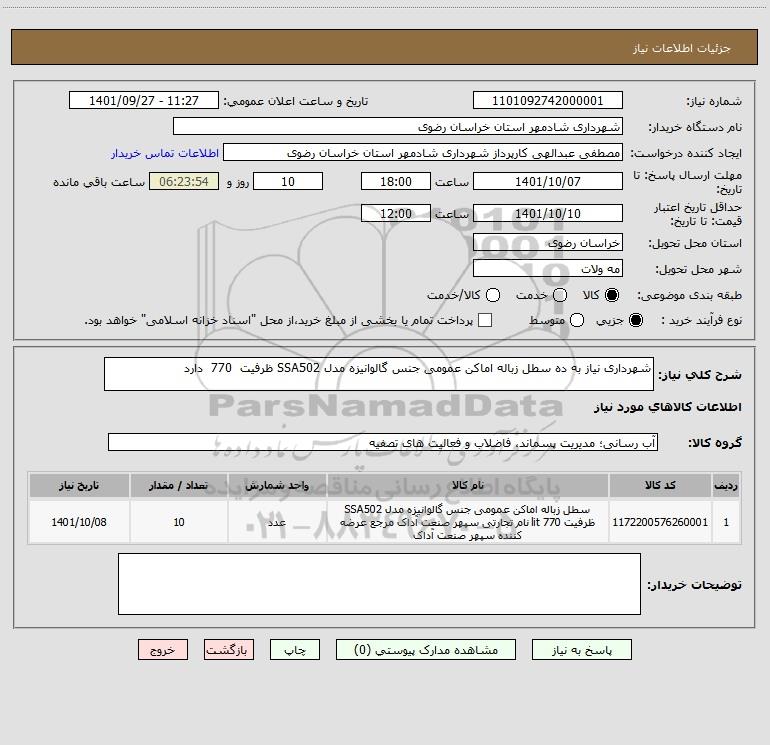Viewport: 770px width, 745px height.
Task: Click row number 1 cell
Action: [726, 522]
